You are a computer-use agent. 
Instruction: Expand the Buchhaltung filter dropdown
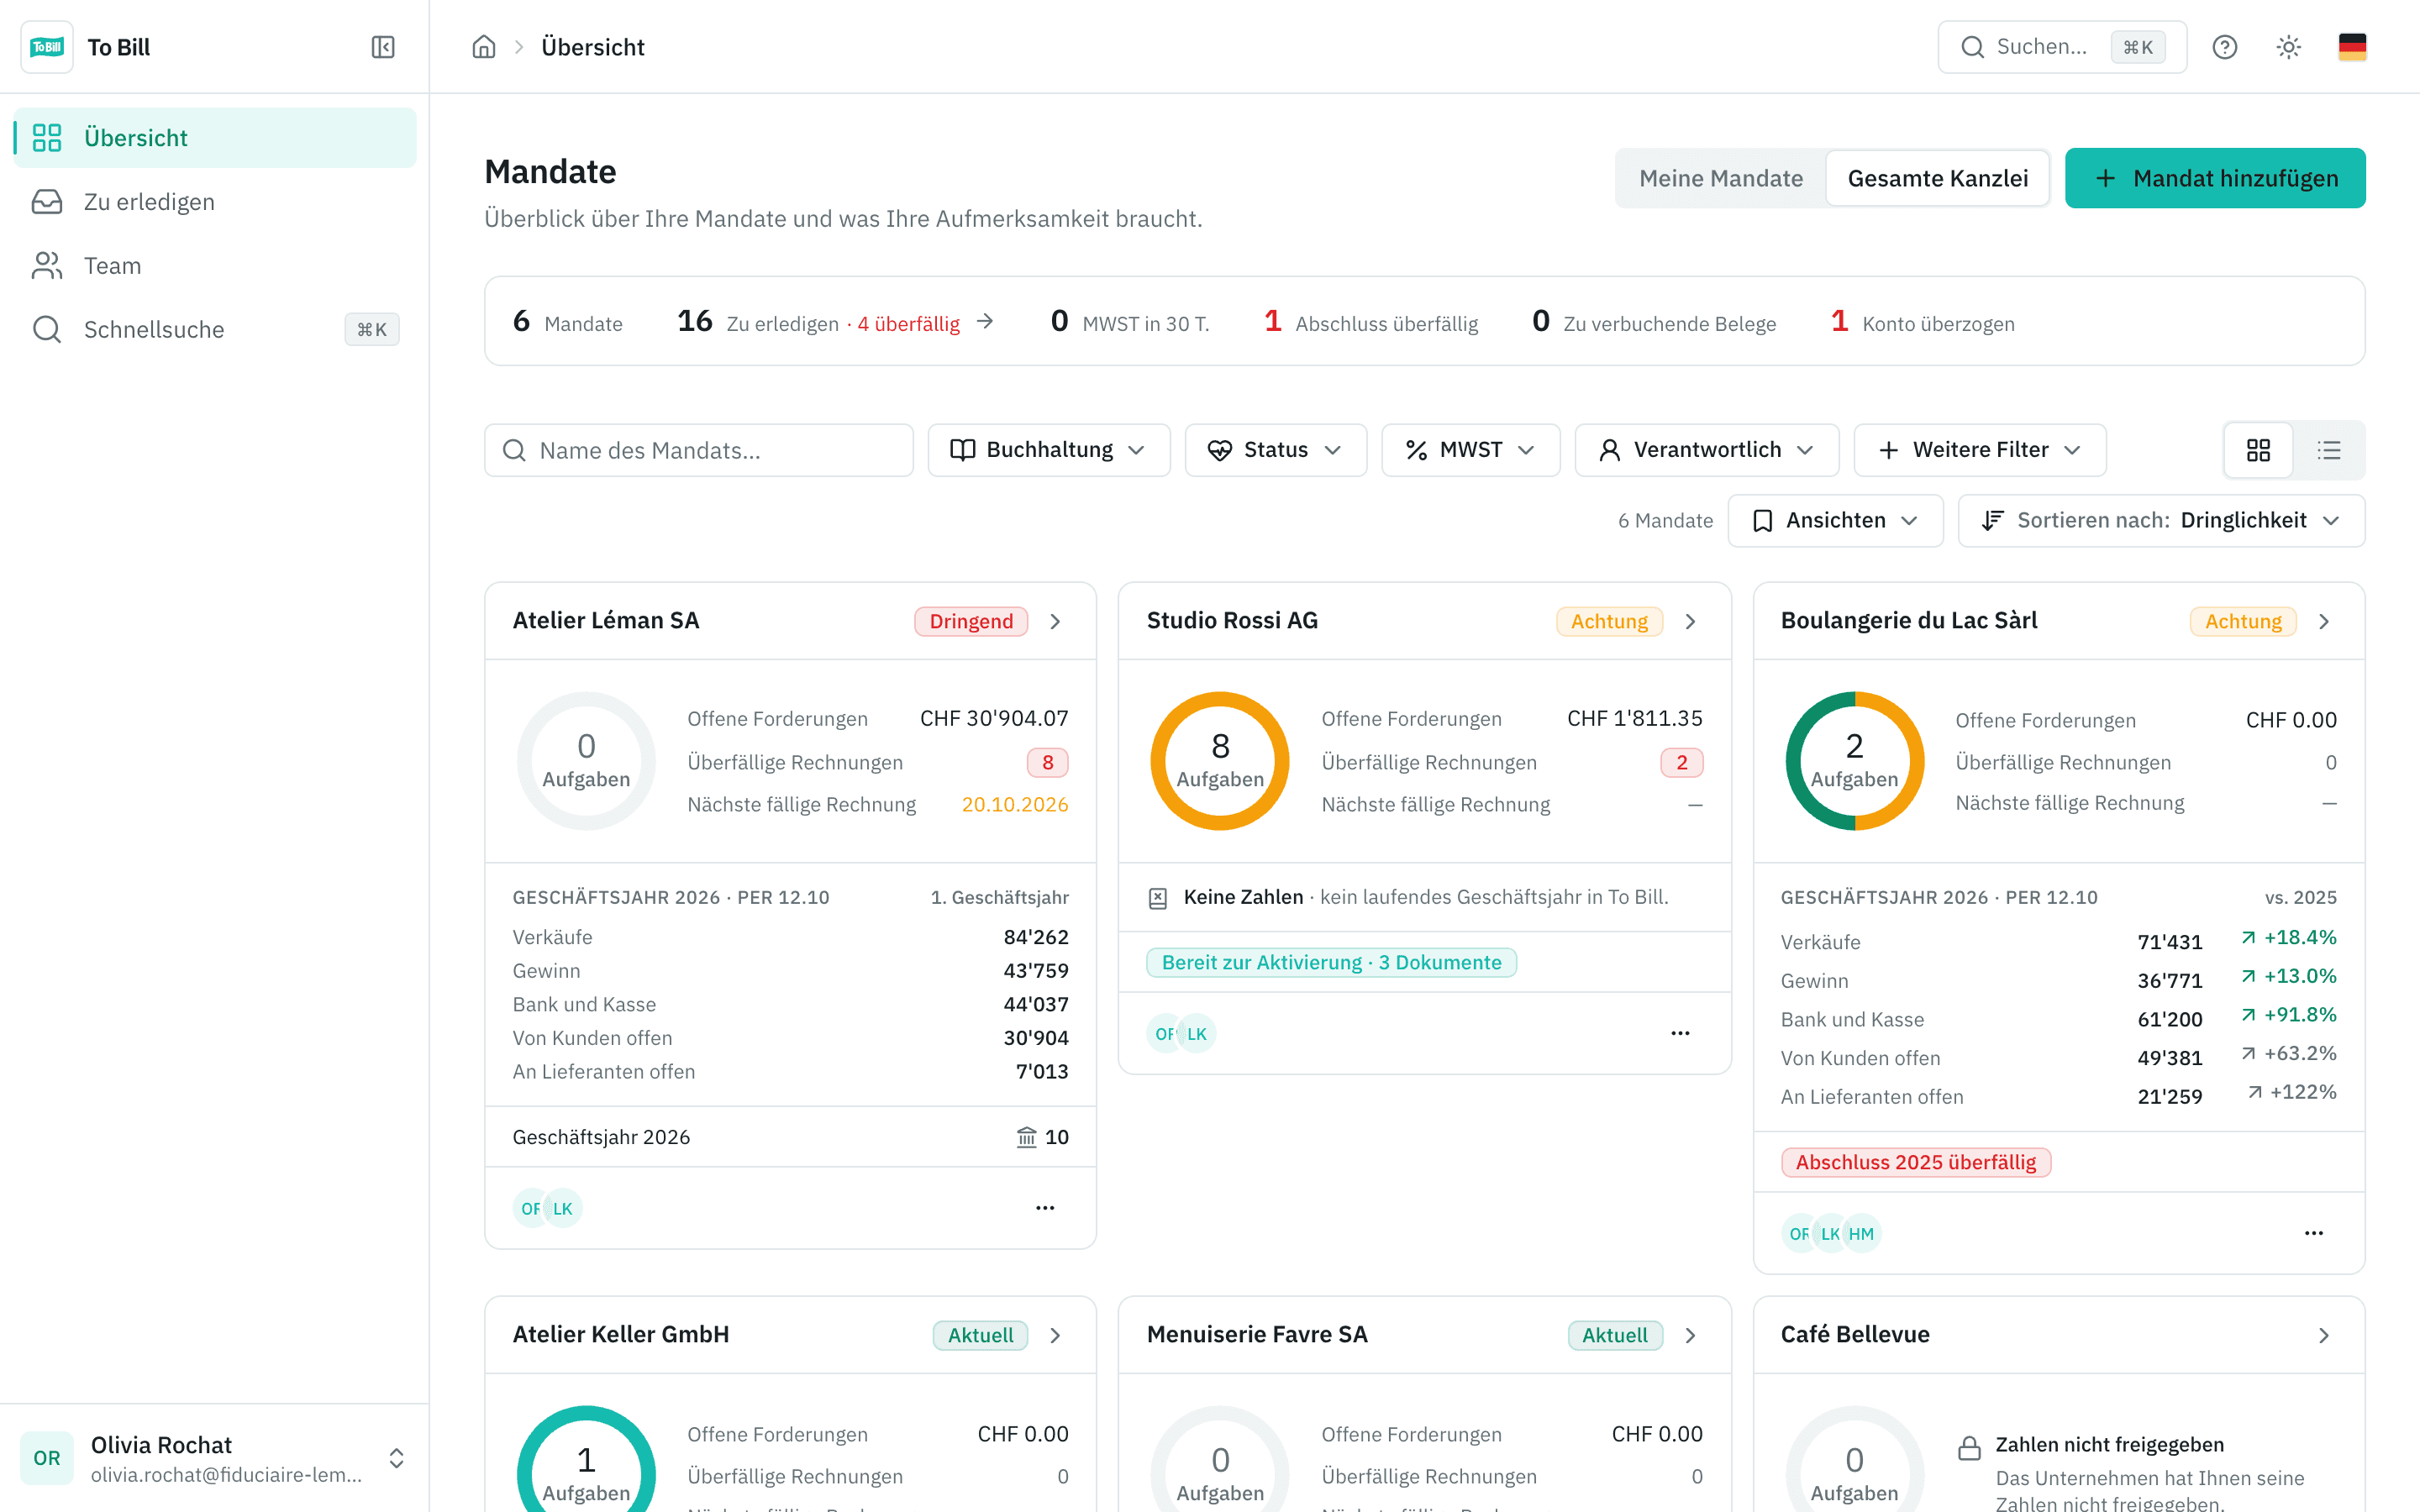click(x=1048, y=450)
